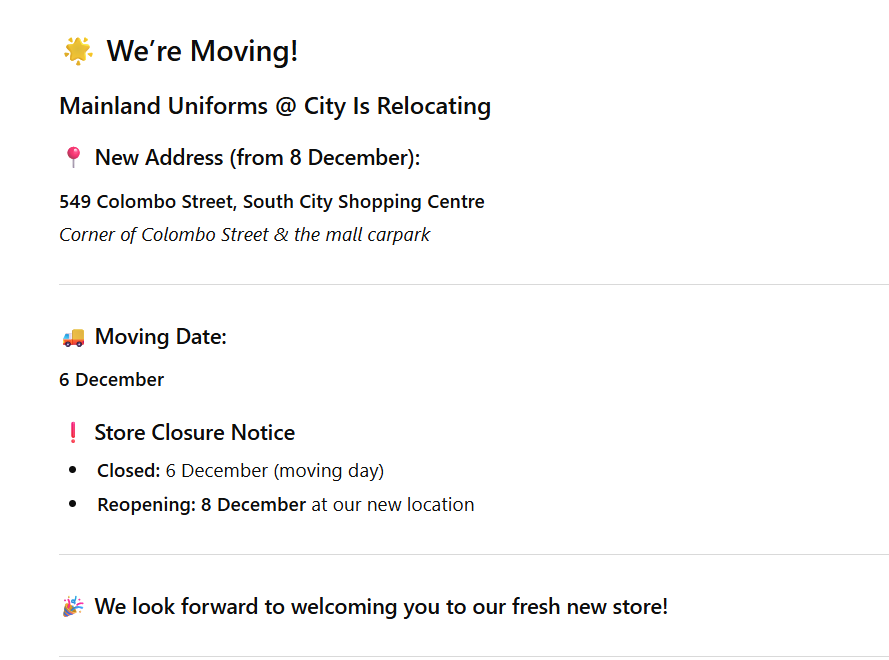Click the "Store Closure Notice" heading
Viewport: 889px width, 660px height.
194,433
